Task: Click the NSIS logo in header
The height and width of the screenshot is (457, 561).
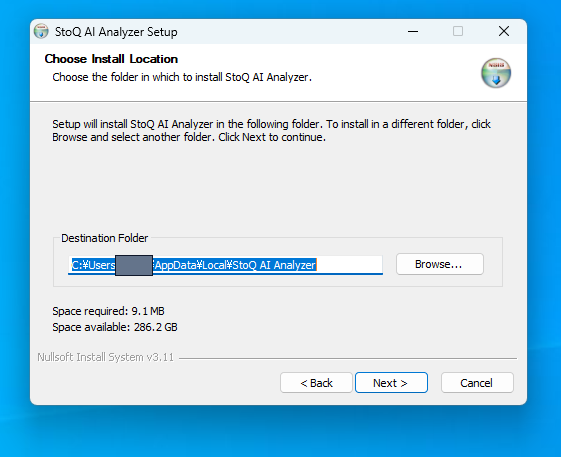Action: click(496, 73)
